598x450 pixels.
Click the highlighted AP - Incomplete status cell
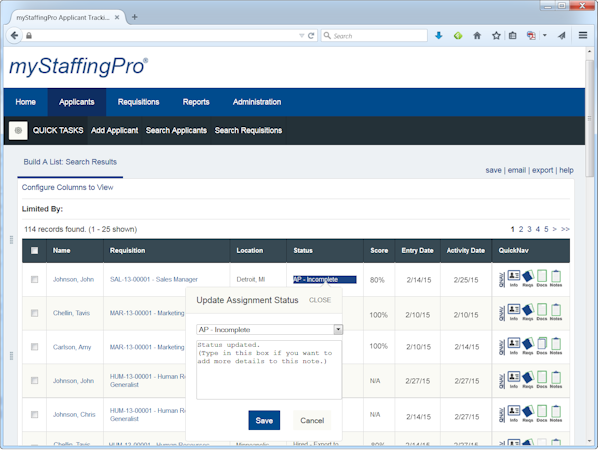(325, 280)
